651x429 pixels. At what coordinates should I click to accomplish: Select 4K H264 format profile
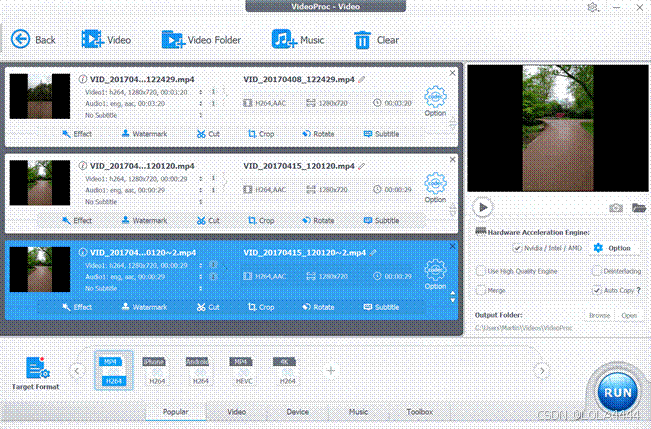pos(287,370)
